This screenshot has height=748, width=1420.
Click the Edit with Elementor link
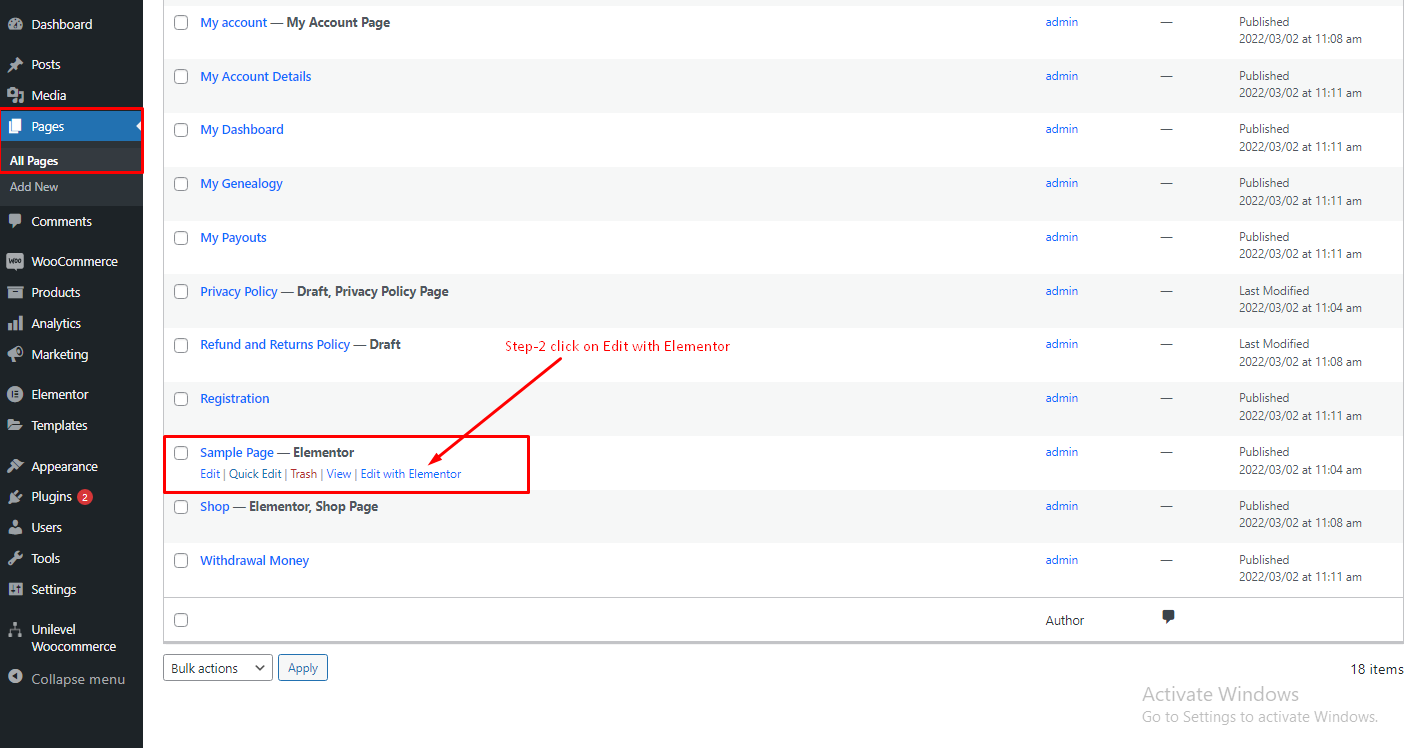(x=410, y=474)
